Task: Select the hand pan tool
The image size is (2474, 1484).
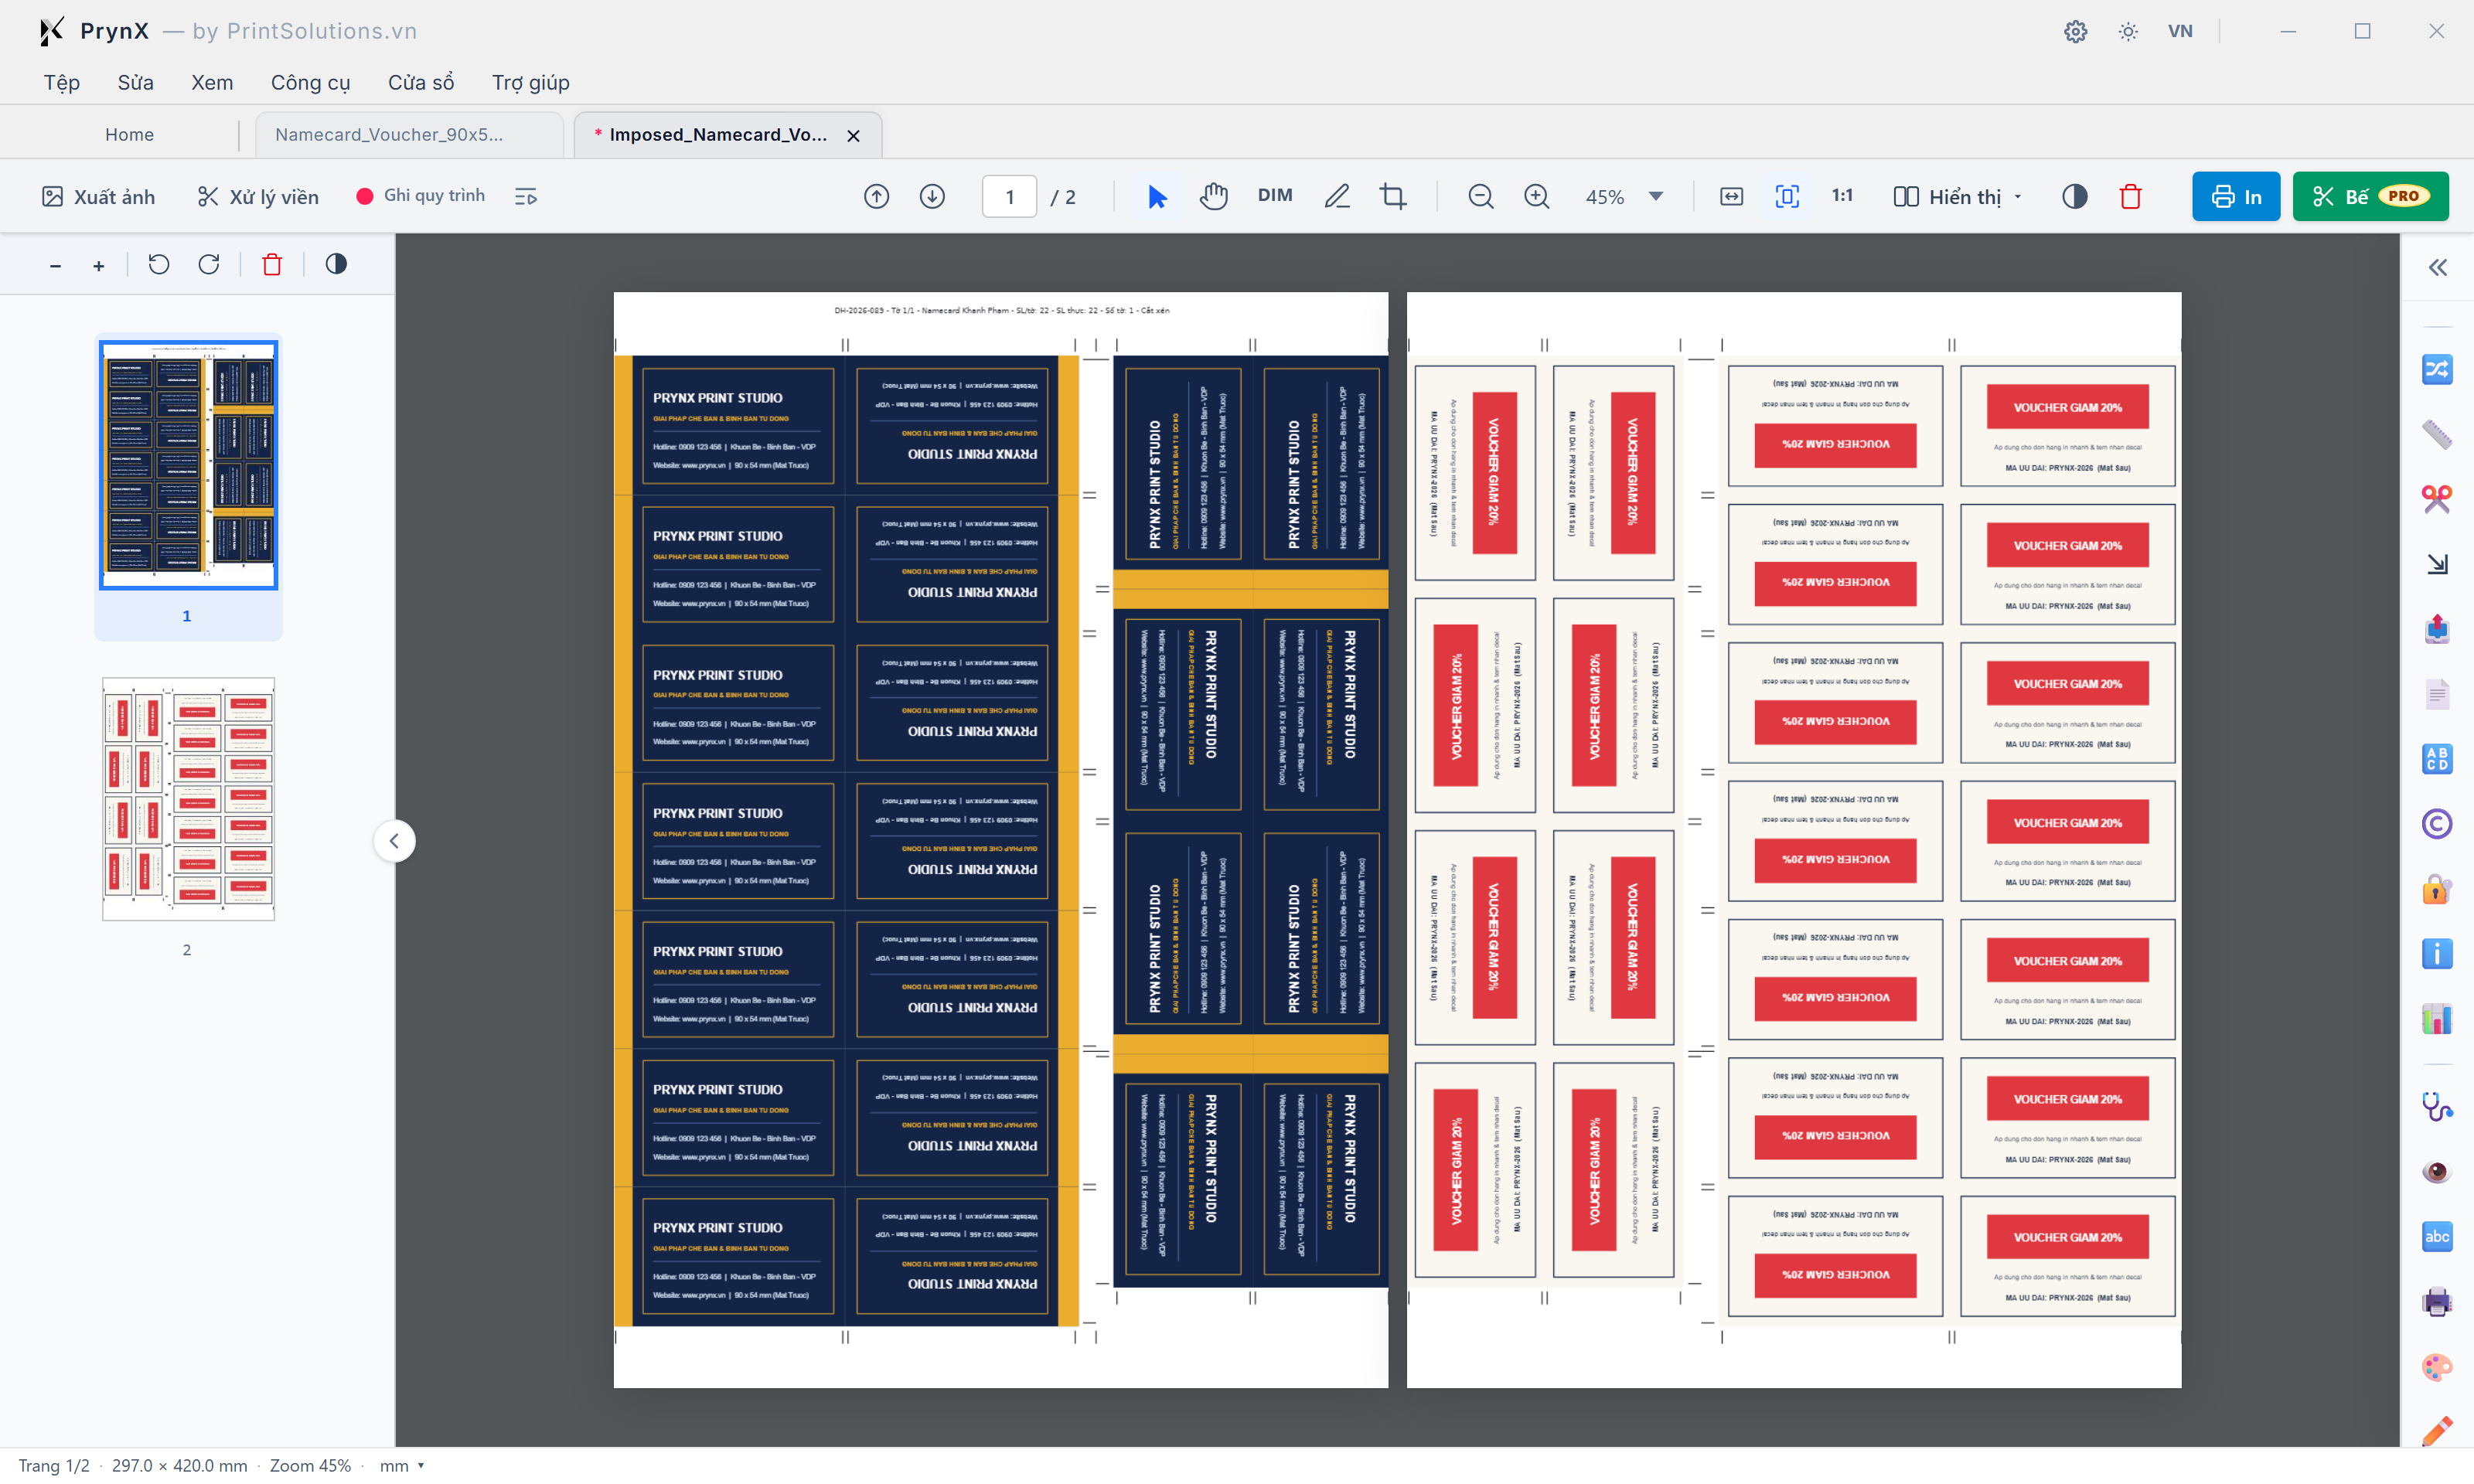Action: pos(1214,196)
